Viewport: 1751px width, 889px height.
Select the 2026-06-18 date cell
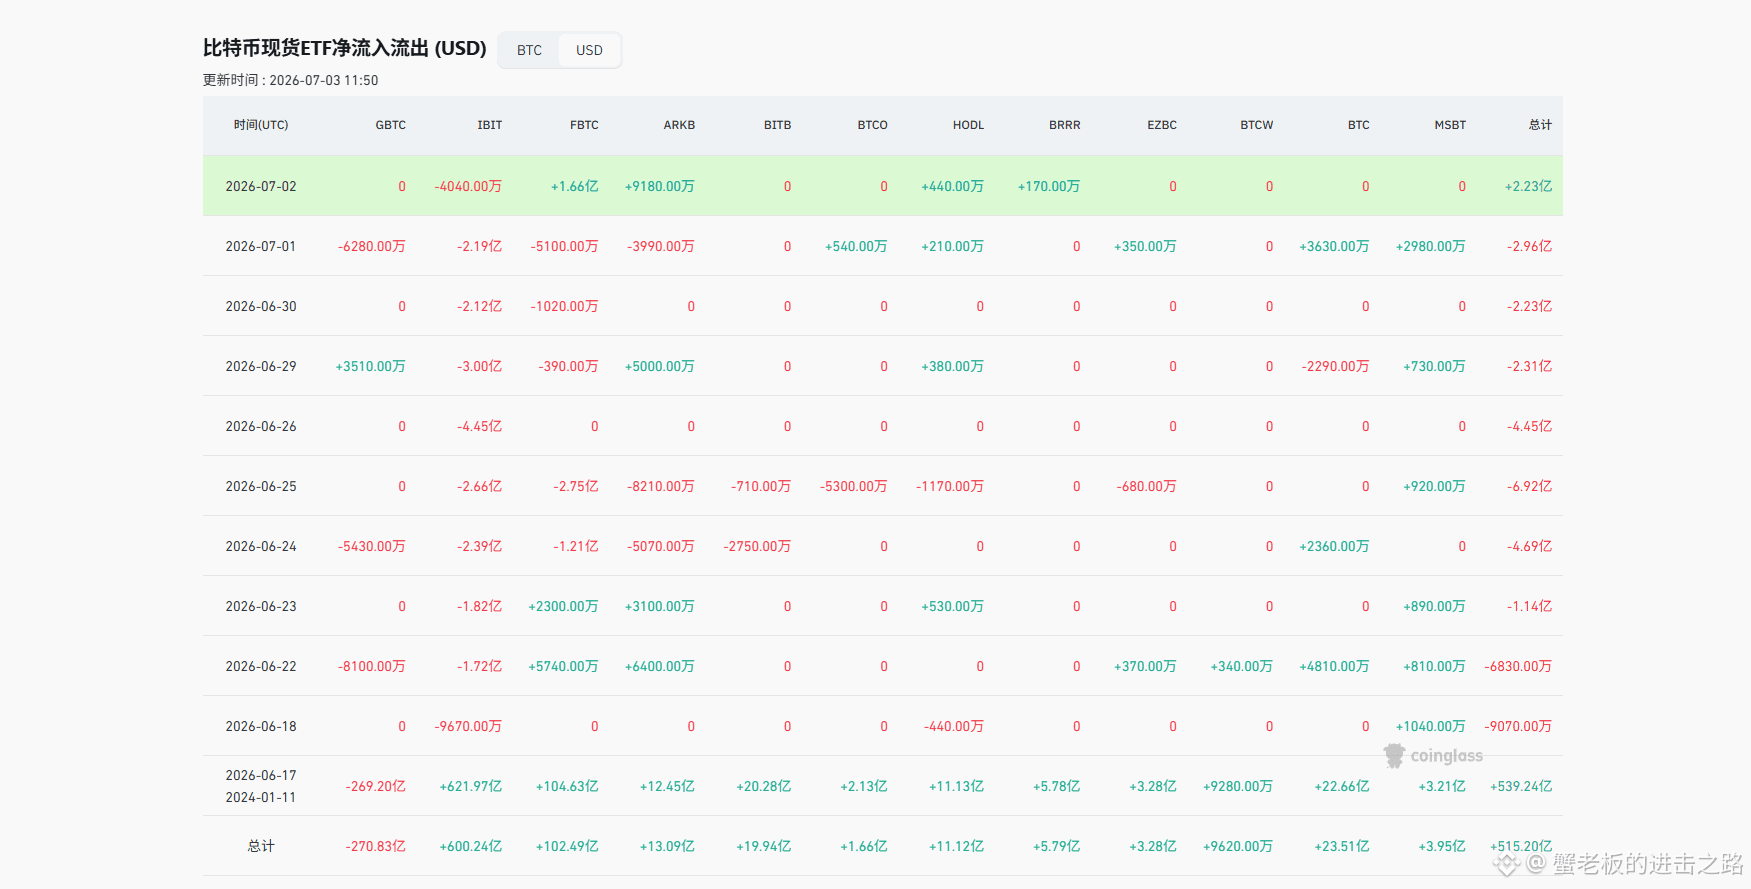click(261, 726)
